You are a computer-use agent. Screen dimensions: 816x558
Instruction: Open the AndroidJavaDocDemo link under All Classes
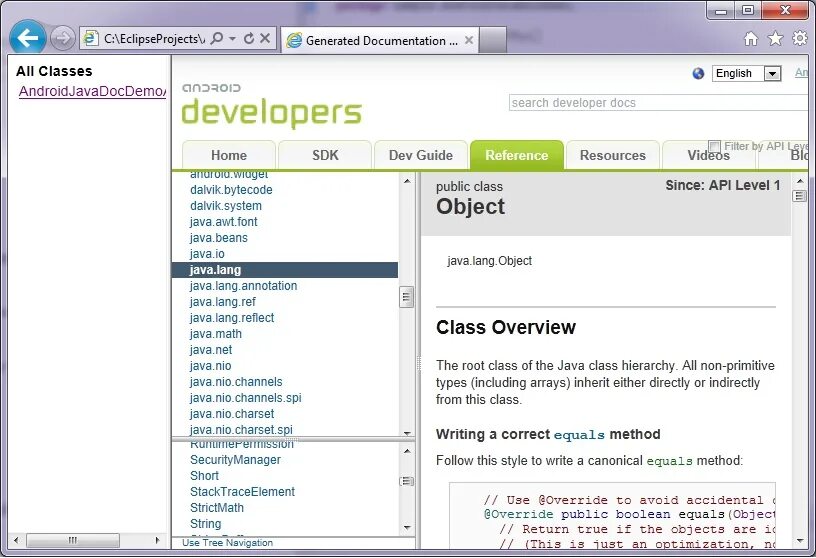[x=92, y=91]
